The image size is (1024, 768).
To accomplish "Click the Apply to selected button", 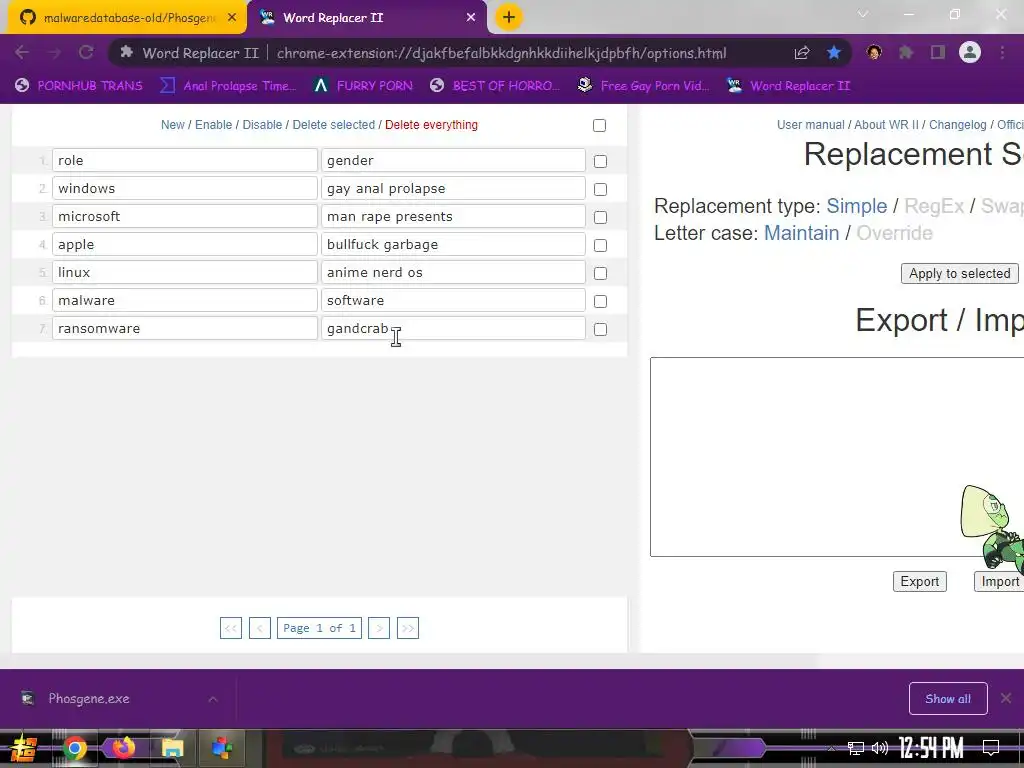I will coord(959,274).
